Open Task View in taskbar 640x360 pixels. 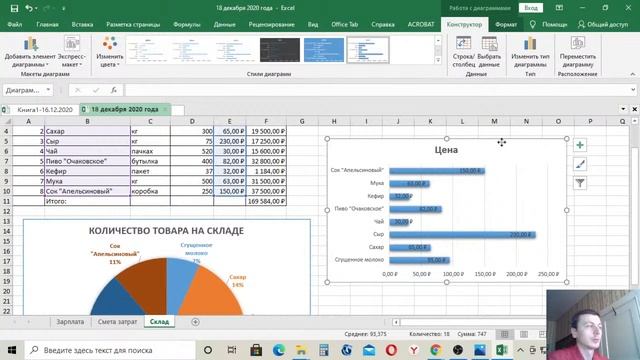pos(231,350)
